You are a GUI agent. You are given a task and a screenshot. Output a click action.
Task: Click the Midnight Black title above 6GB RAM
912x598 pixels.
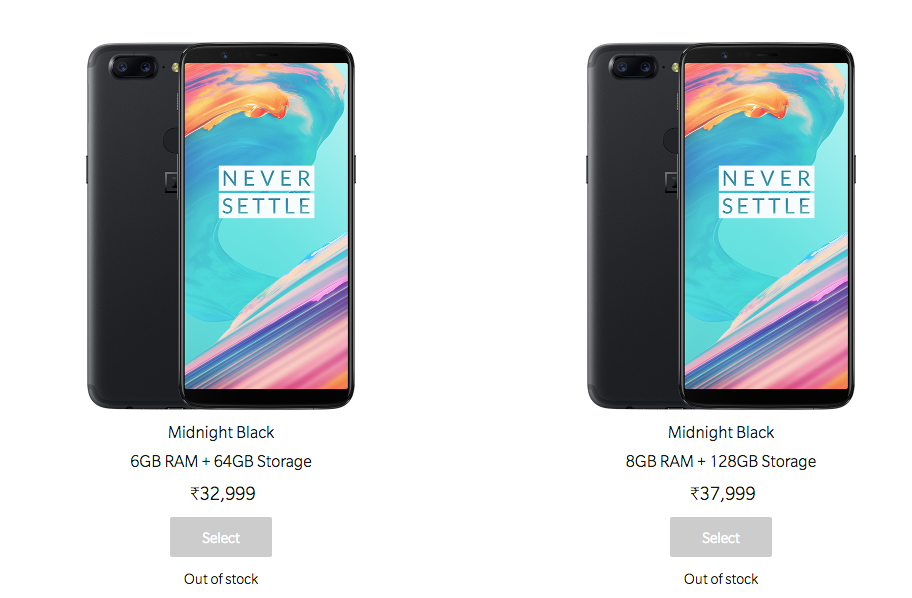221,432
